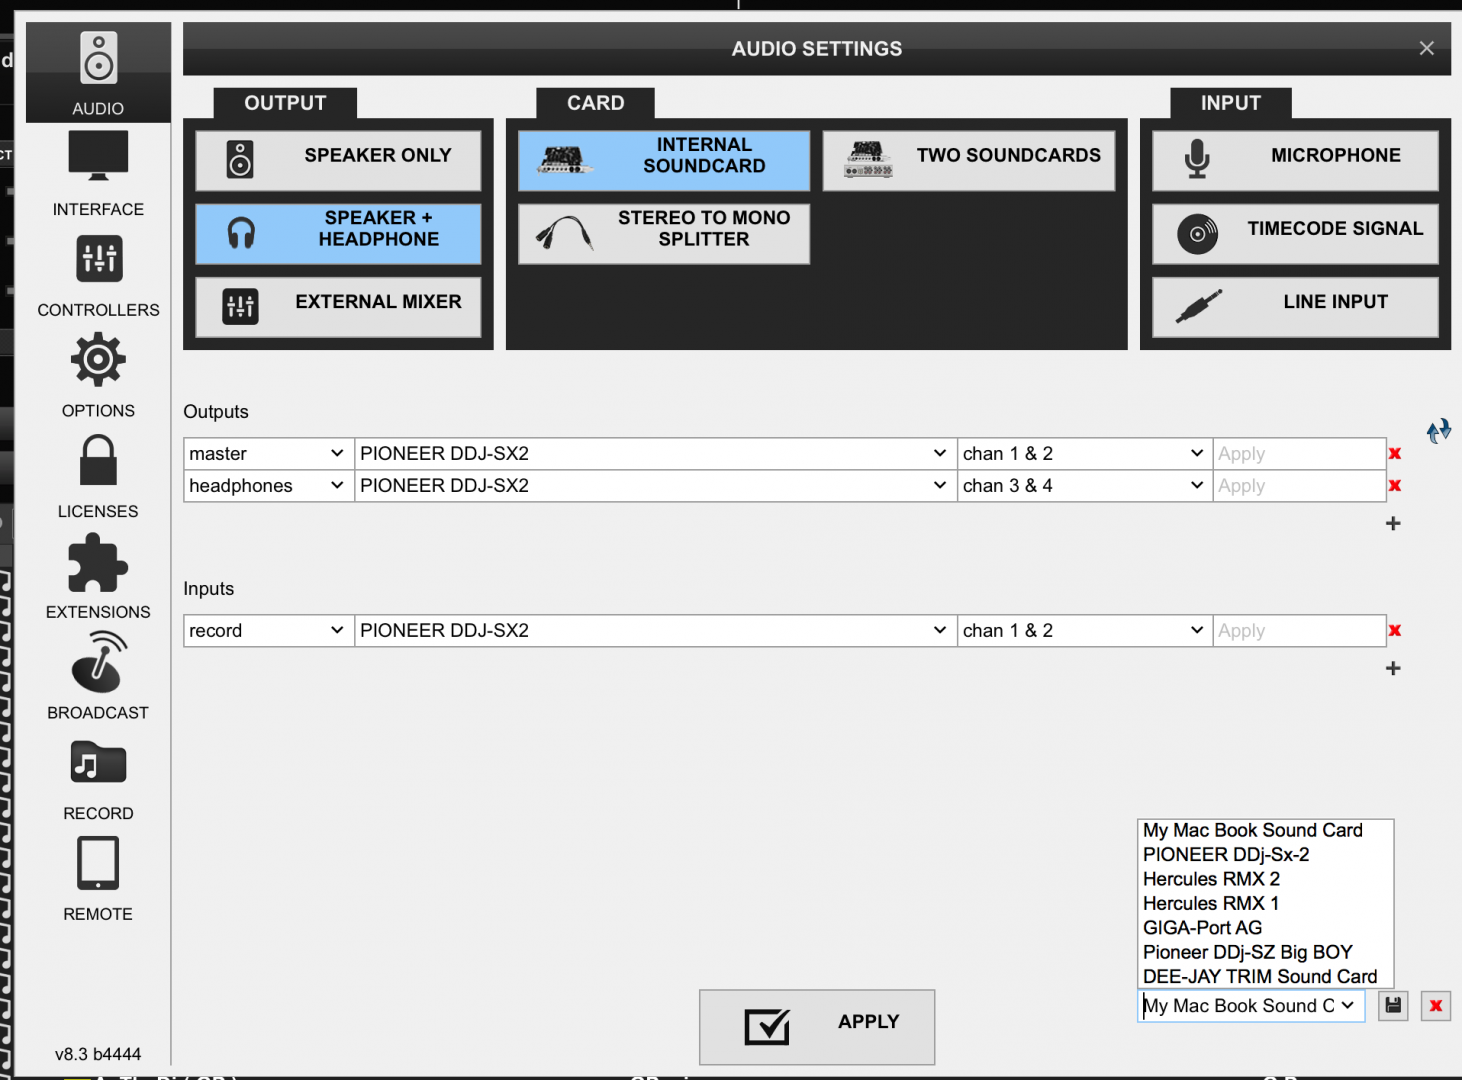The width and height of the screenshot is (1462, 1080).
Task: Click Apply field in headphones row
Action: 1299,486
